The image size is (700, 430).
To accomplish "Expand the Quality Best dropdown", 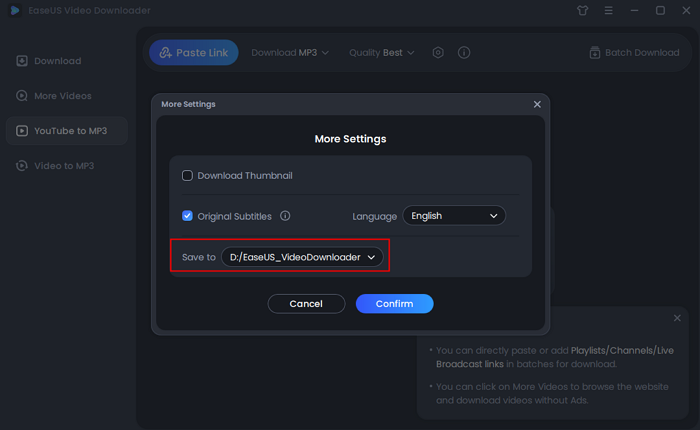I will pos(382,53).
